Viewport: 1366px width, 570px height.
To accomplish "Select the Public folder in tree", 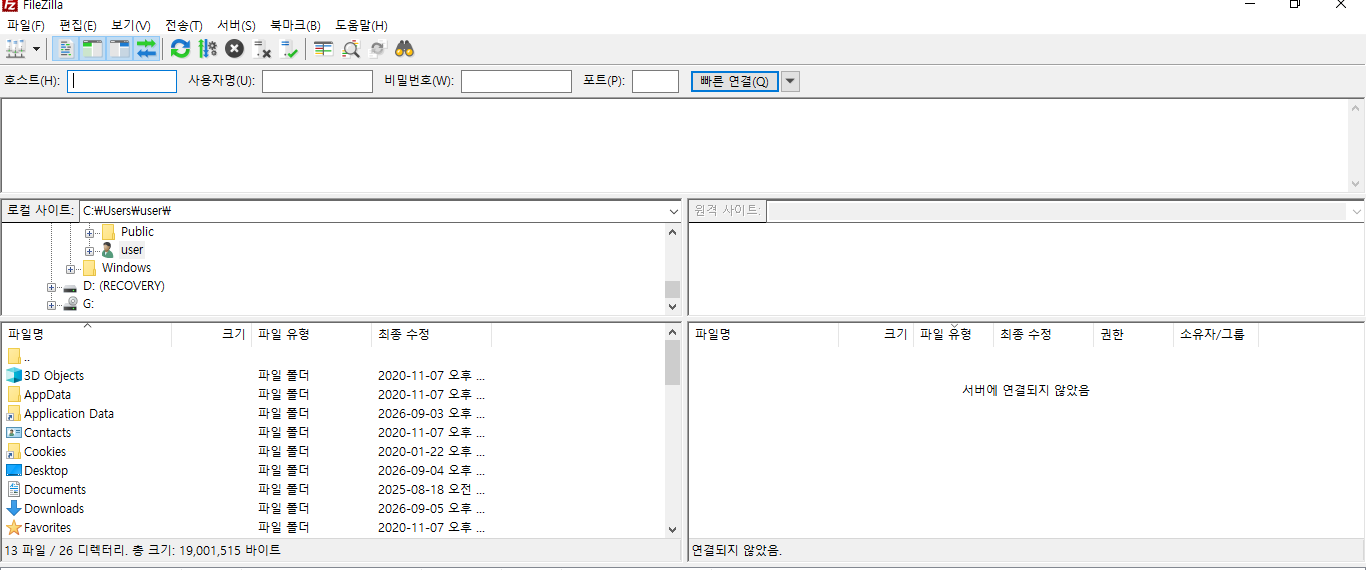I will pyautogui.click(x=137, y=232).
